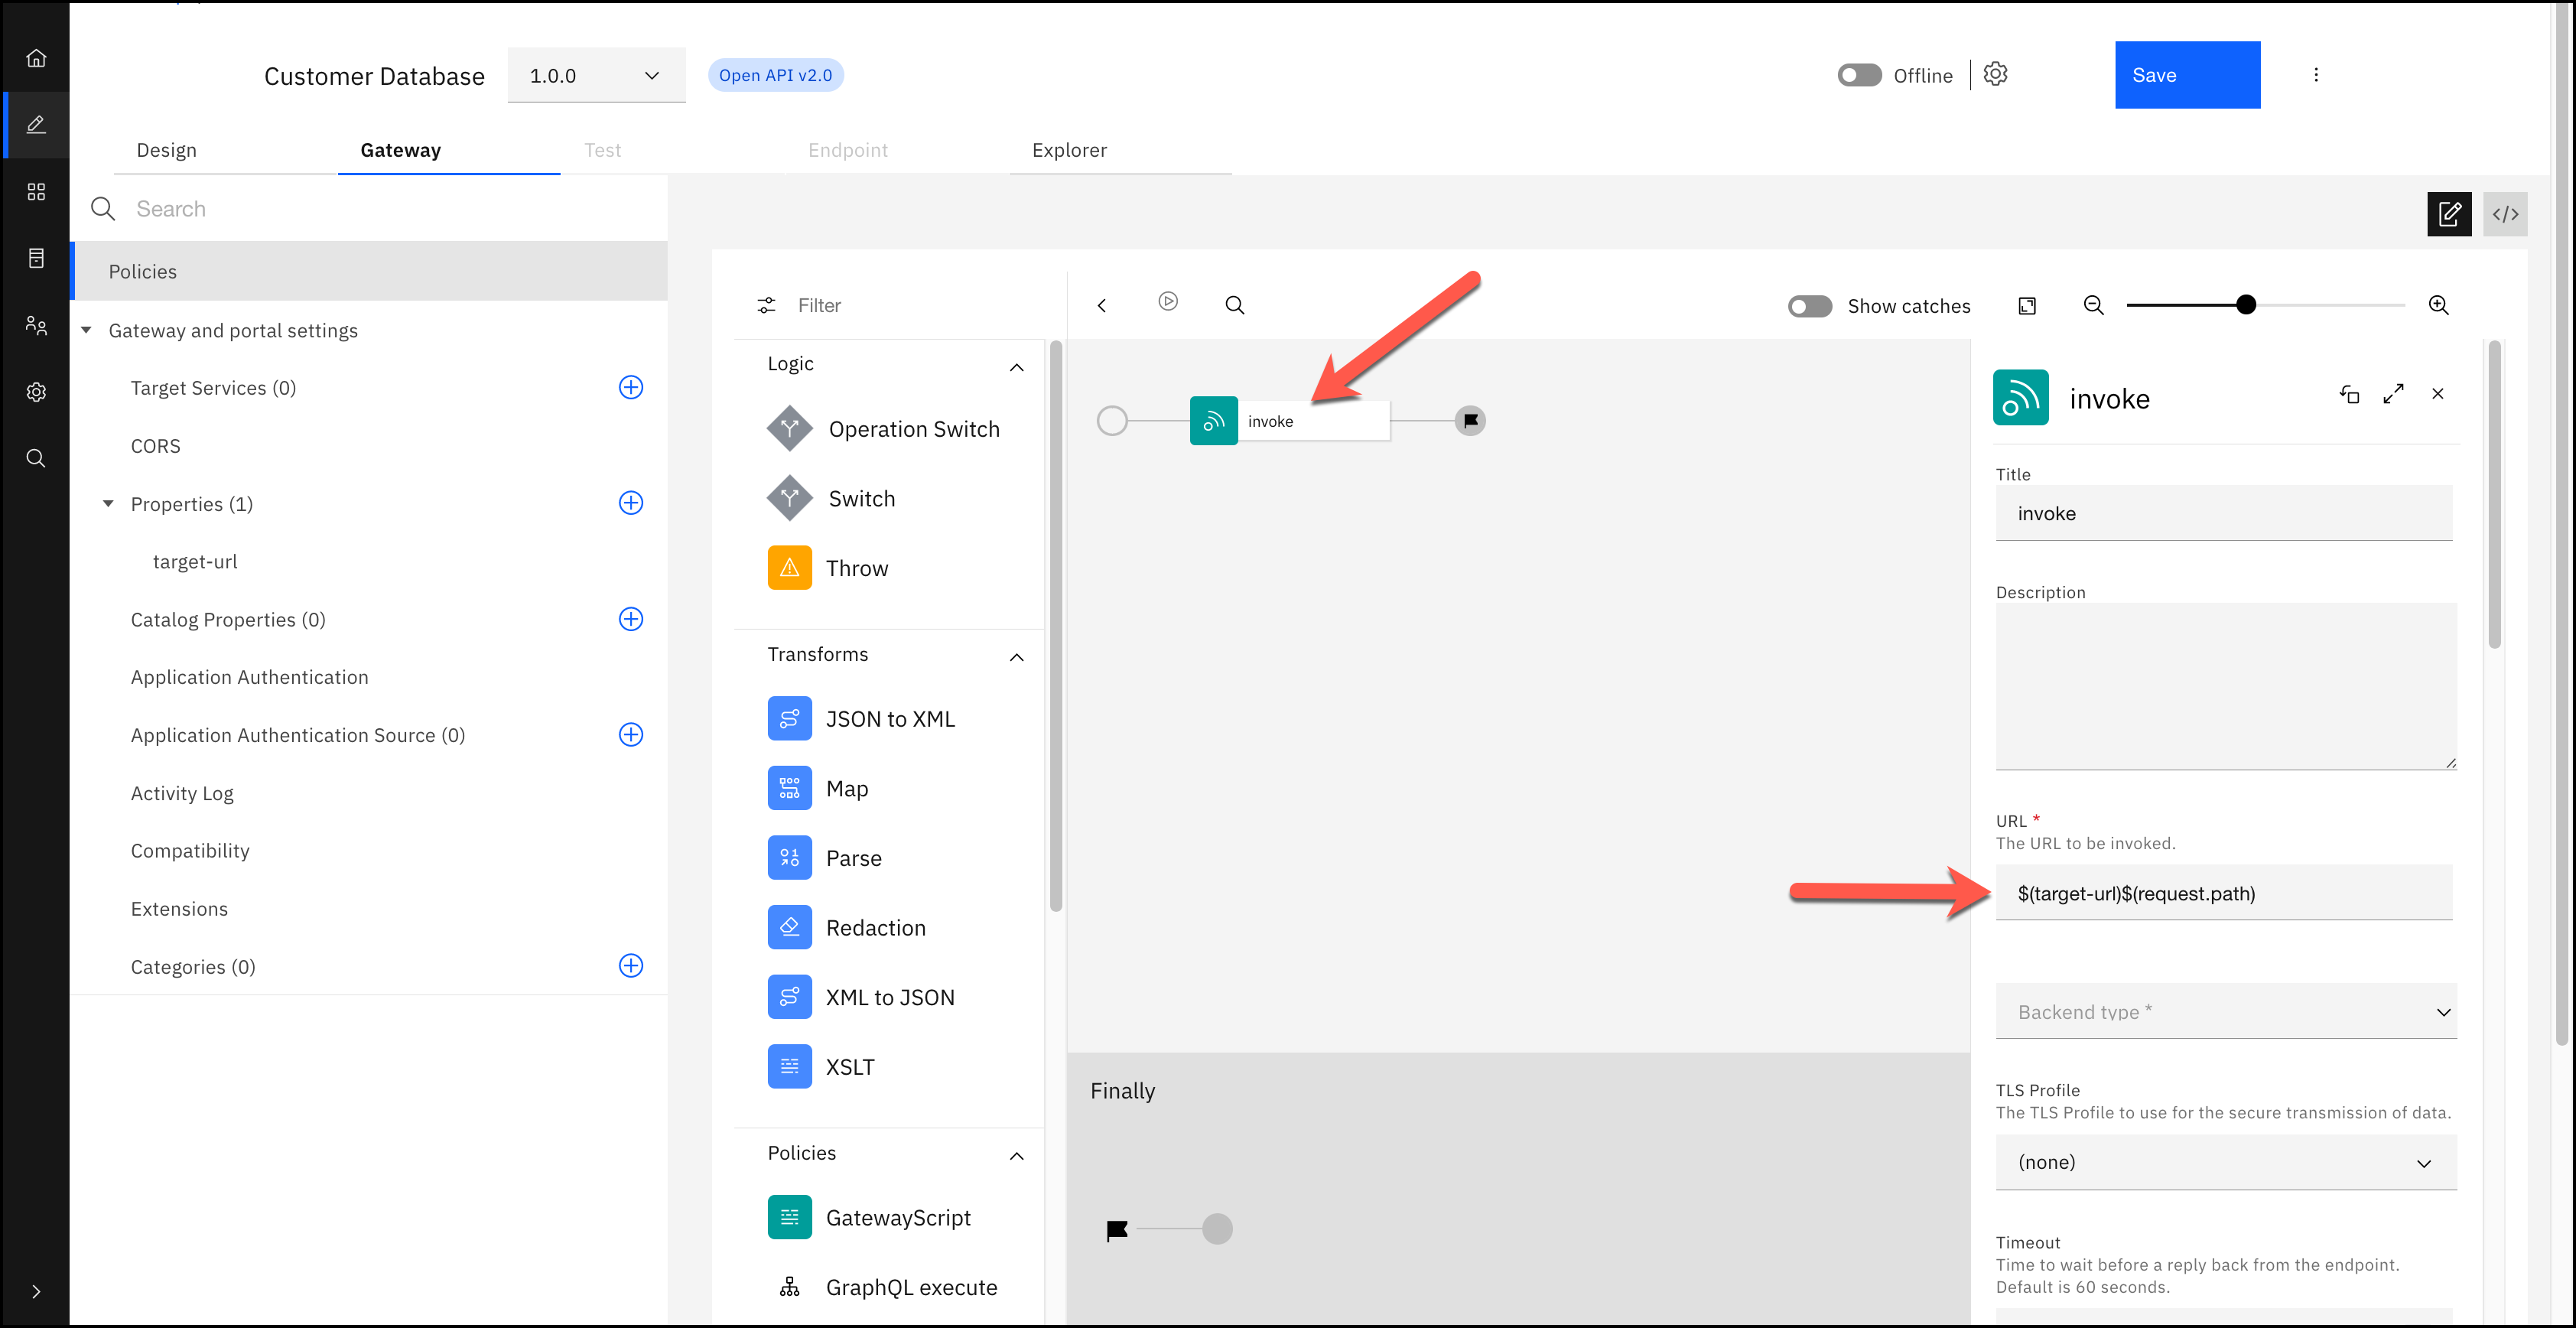The height and width of the screenshot is (1328, 2576).
Task: Click the JSON to XML transform icon
Action: point(789,718)
